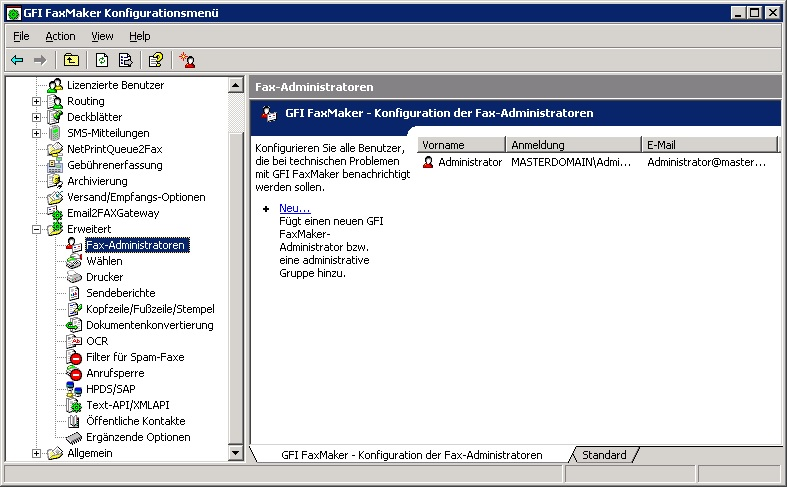Viewport: 787px width, 487px height.
Task: Click the Wählen dialing icon
Action: [x=74, y=261]
